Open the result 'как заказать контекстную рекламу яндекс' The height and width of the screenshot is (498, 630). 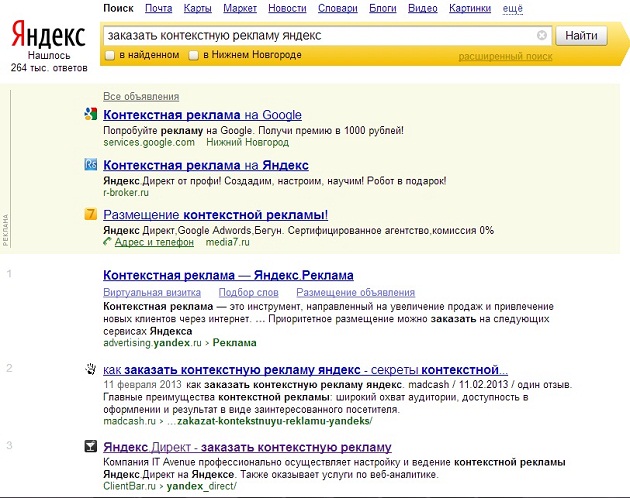[x=305, y=370]
